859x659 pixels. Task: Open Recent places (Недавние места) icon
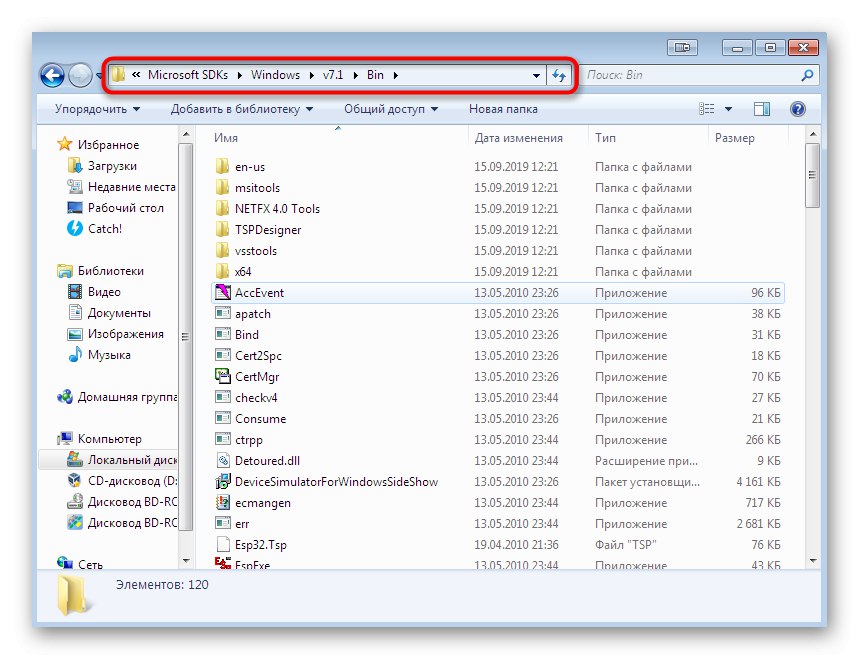[x=75, y=186]
